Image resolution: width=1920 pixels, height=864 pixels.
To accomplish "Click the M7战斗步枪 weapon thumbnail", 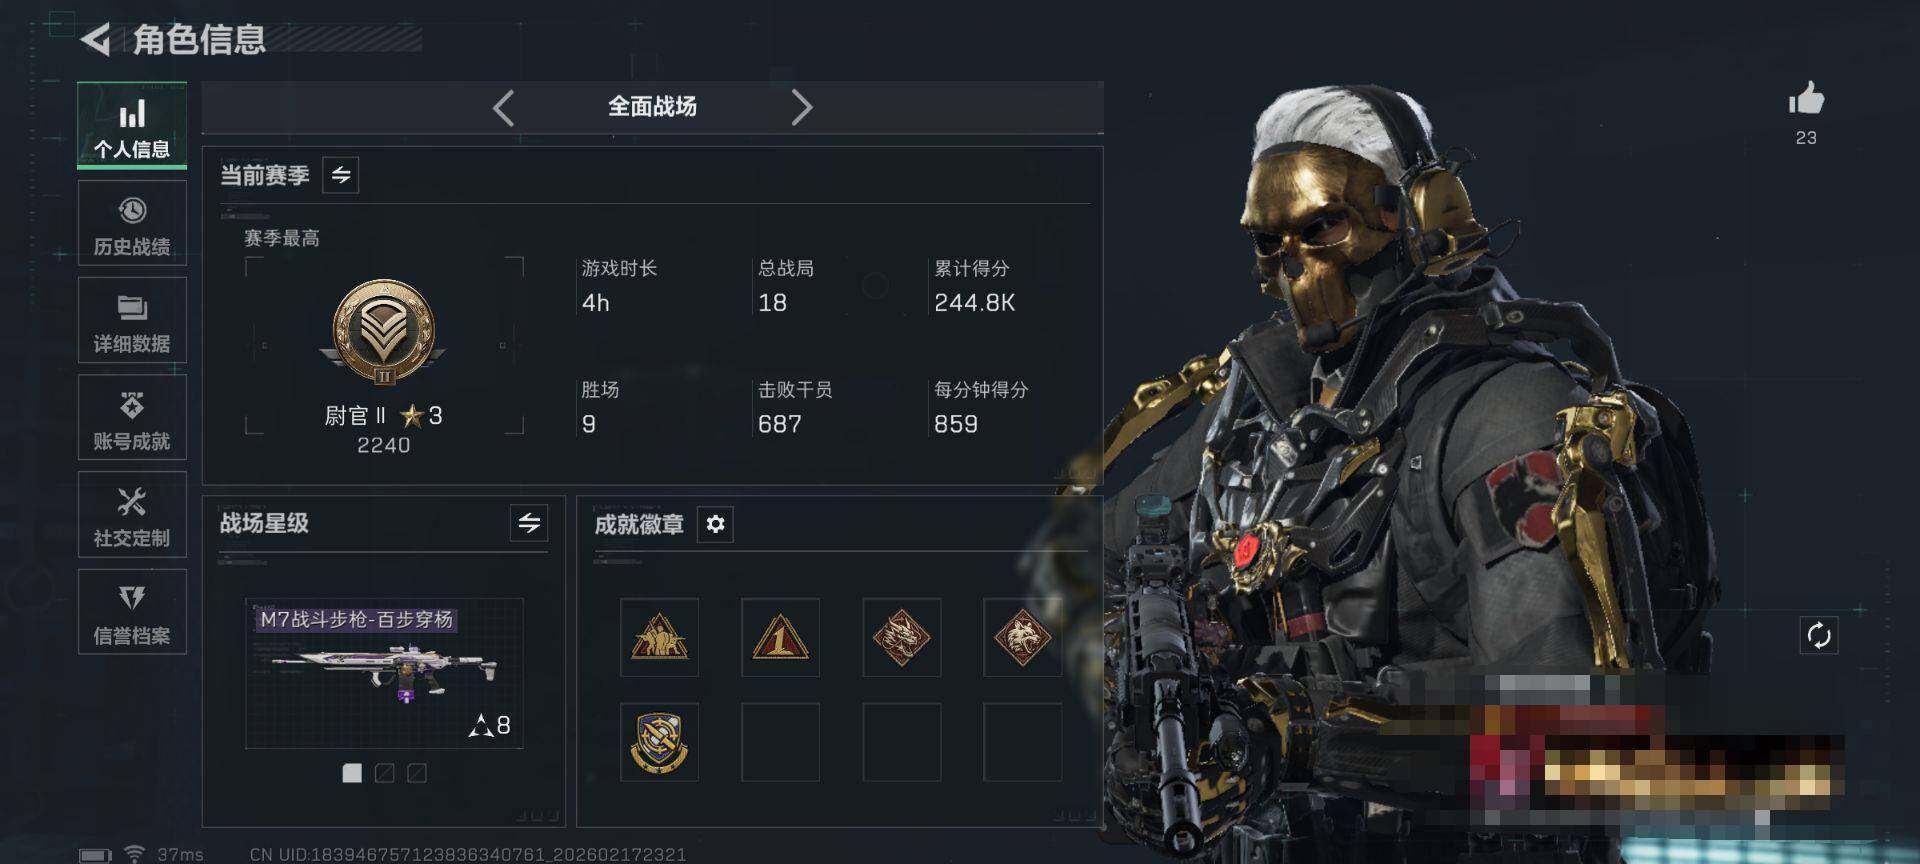I will point(384,674).
